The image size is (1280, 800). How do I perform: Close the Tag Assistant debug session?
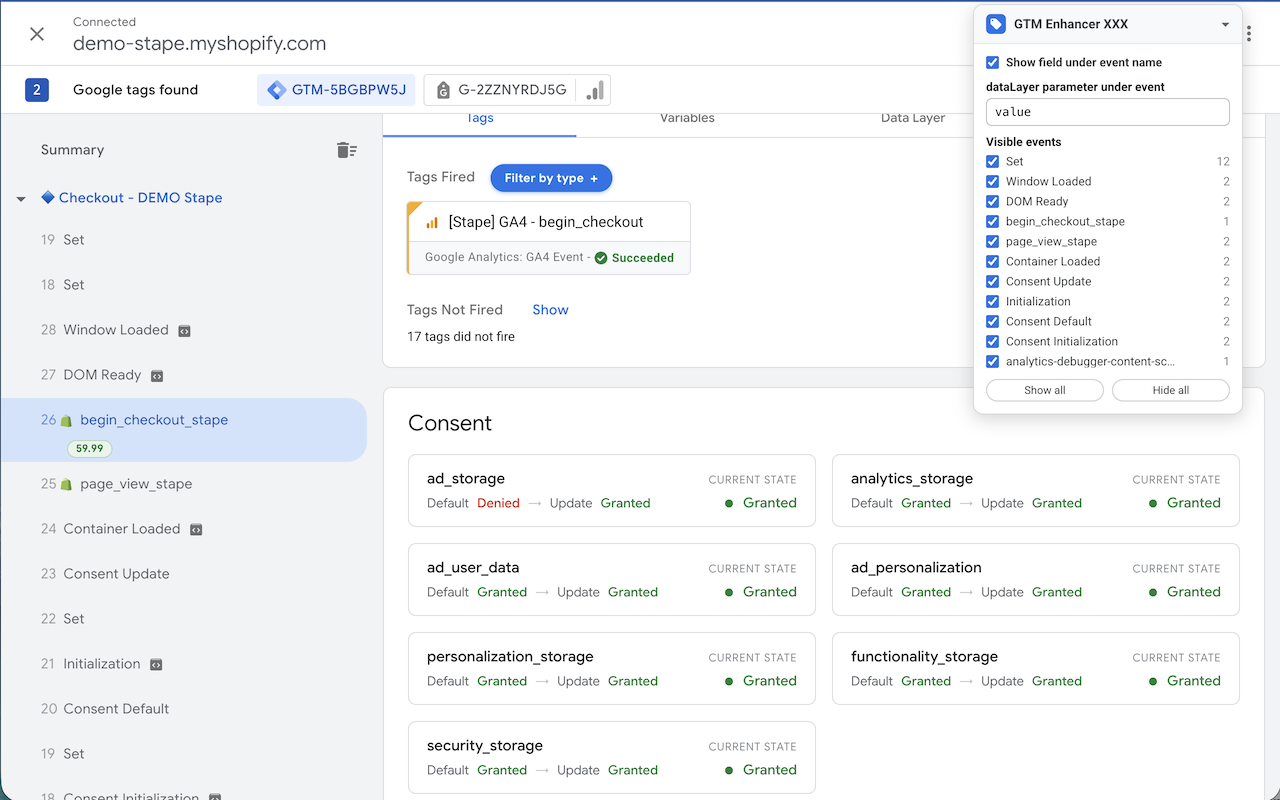(37, 34)
